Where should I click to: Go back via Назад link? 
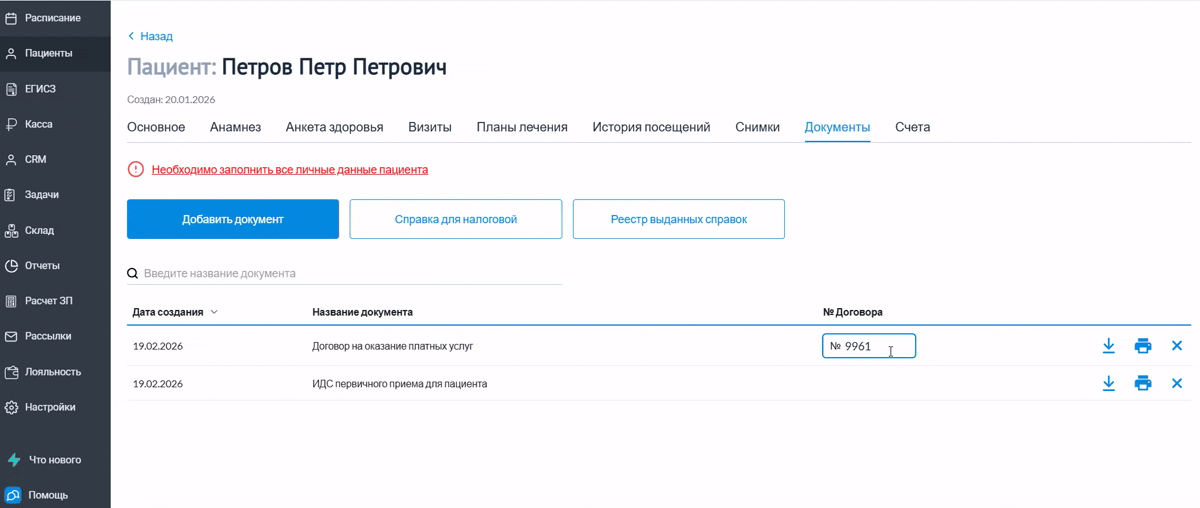[x=156, y=36]
